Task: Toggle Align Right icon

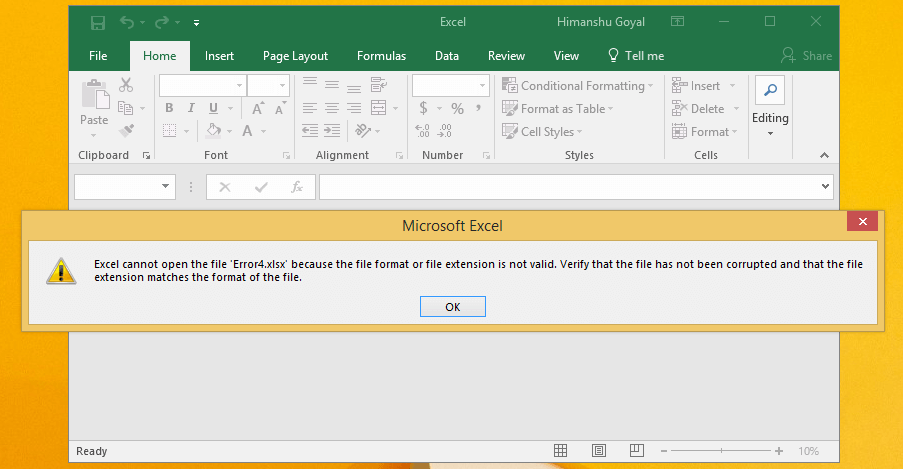Action: pyautogui.click(x=354, y=108)
